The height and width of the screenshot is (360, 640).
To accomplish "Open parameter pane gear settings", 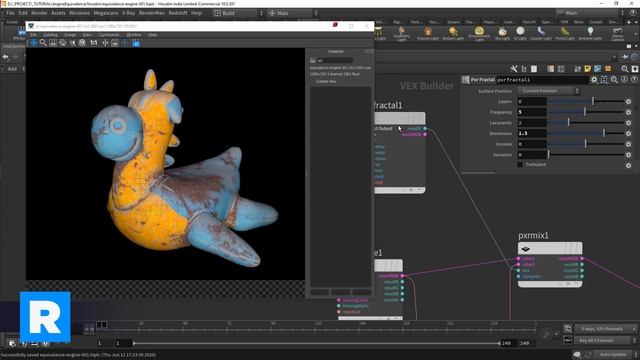I will coord(594,80).
